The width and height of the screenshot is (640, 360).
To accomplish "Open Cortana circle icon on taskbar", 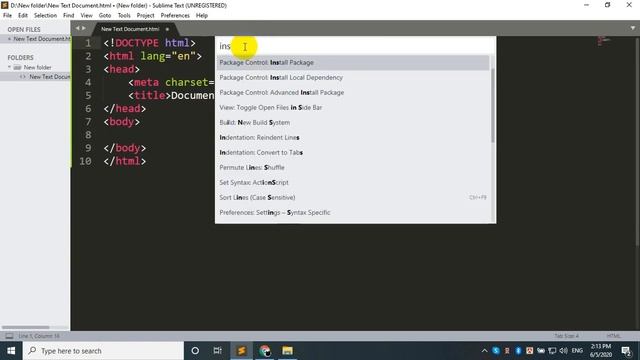I will [195, 351].
